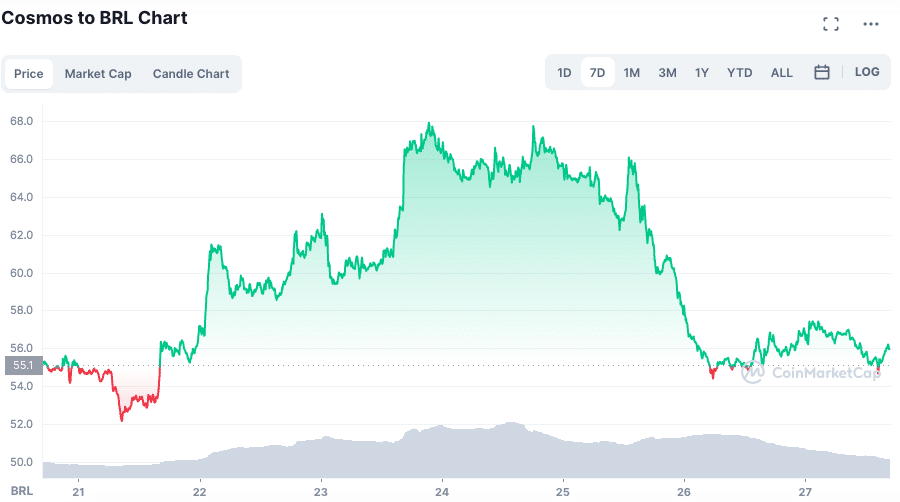Open the calendar date range picker
This screenshot has height=502, width=900.
[822, 72]
